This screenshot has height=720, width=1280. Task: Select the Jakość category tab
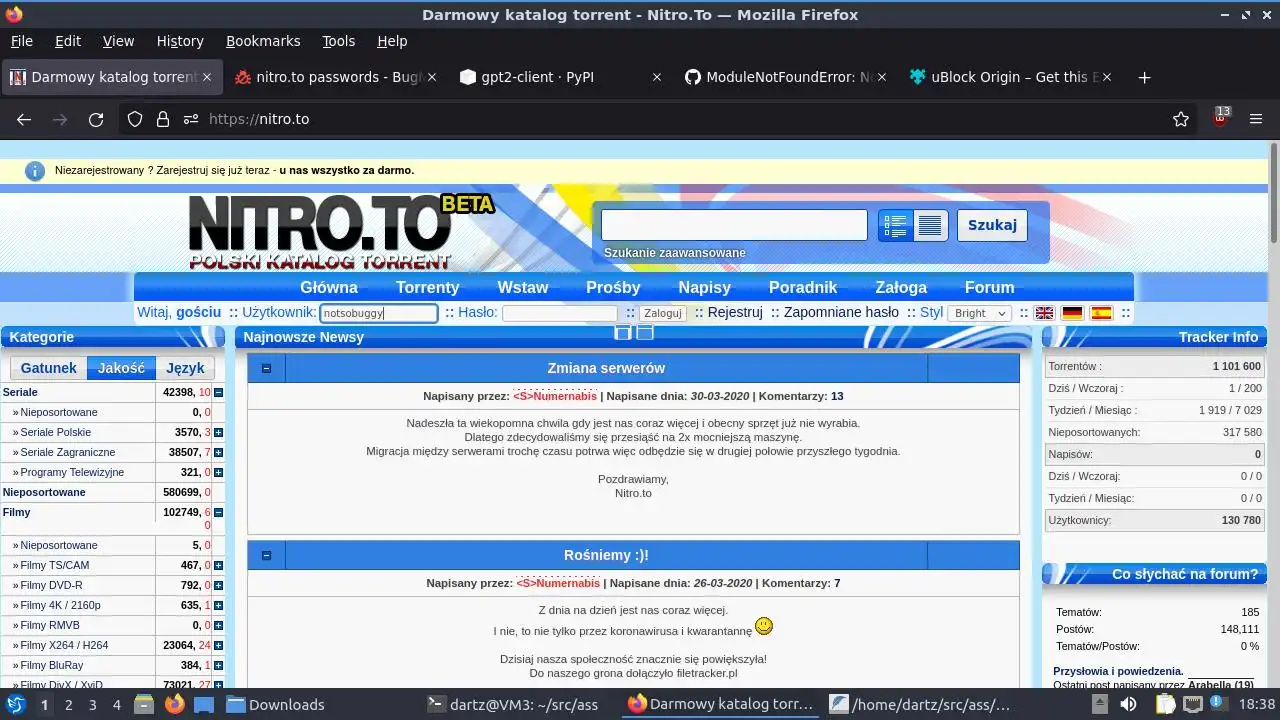(121, 368)
